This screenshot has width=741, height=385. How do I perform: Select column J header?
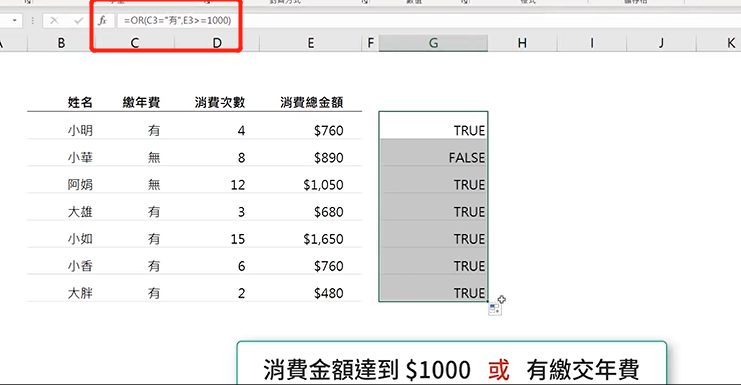tap(661, 43)
